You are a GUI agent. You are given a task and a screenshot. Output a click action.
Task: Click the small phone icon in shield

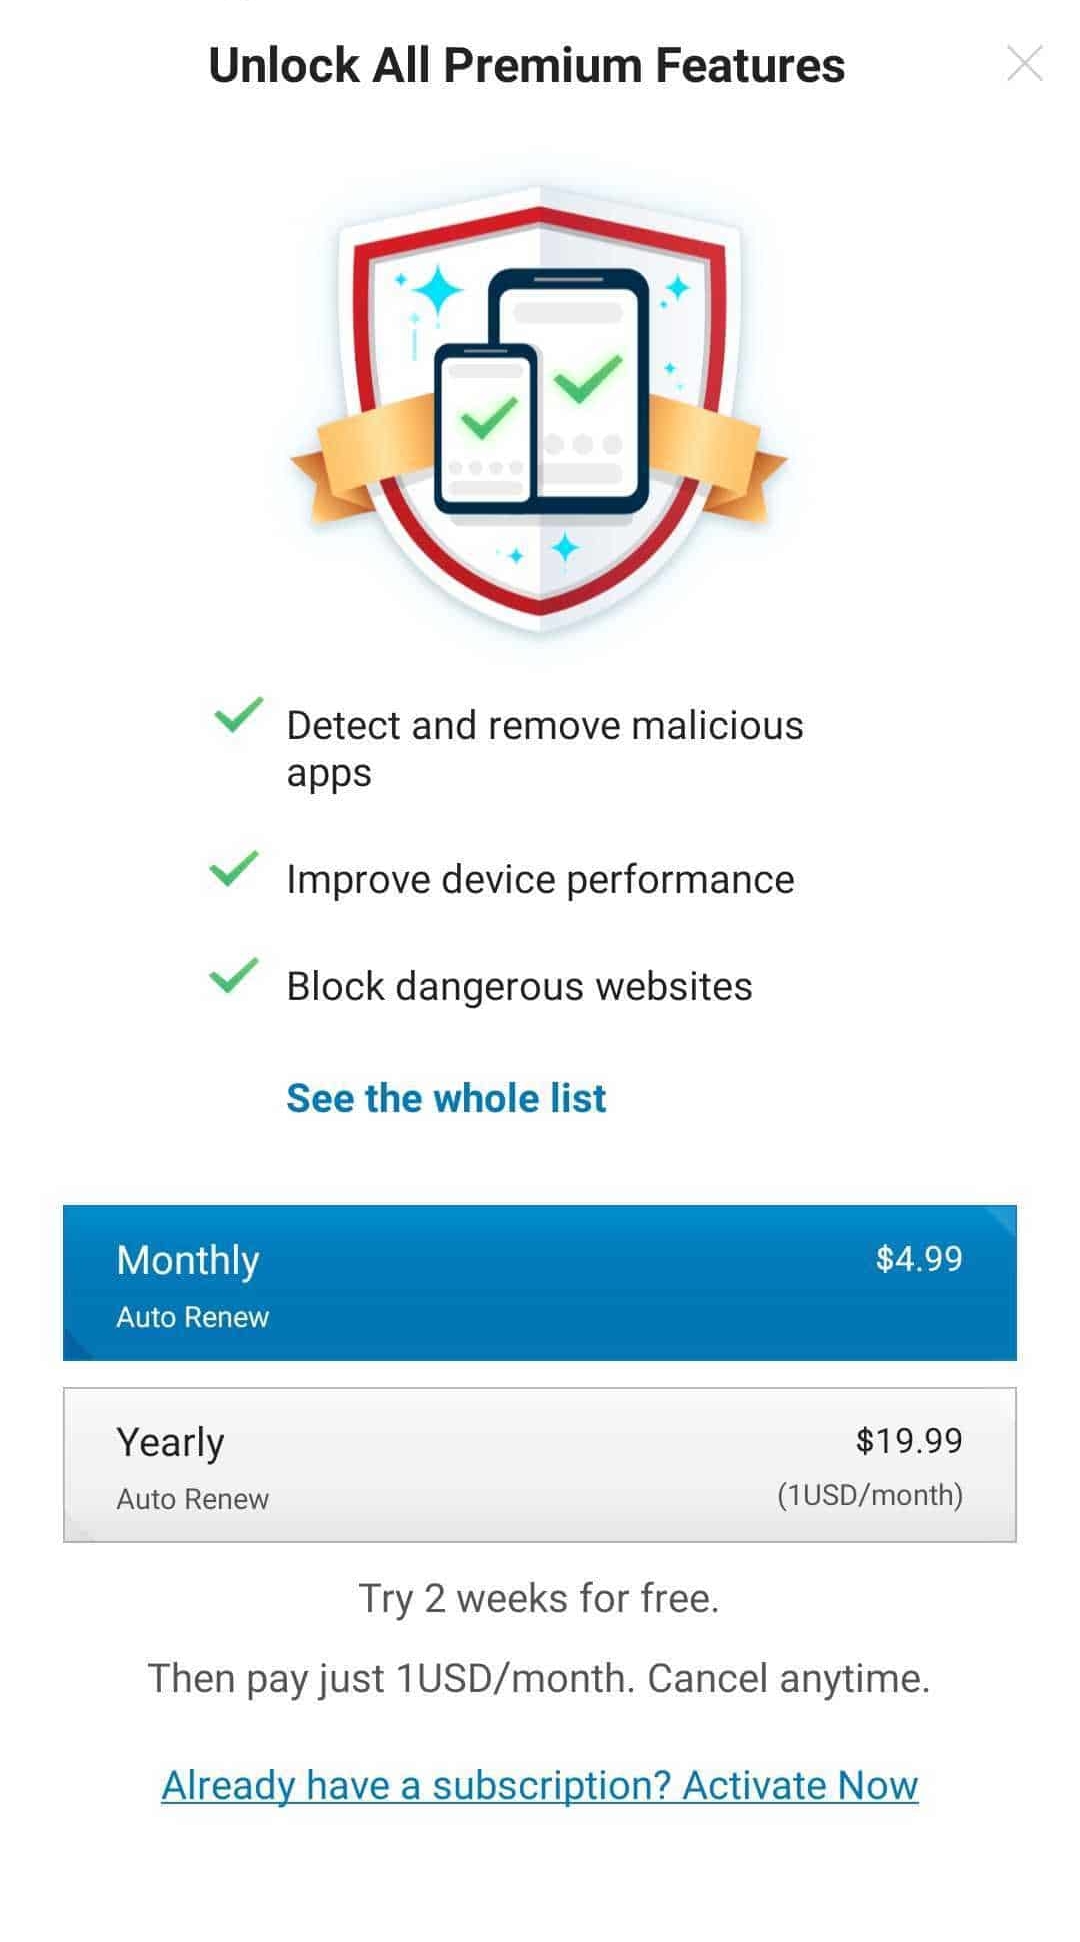(487, 427)
